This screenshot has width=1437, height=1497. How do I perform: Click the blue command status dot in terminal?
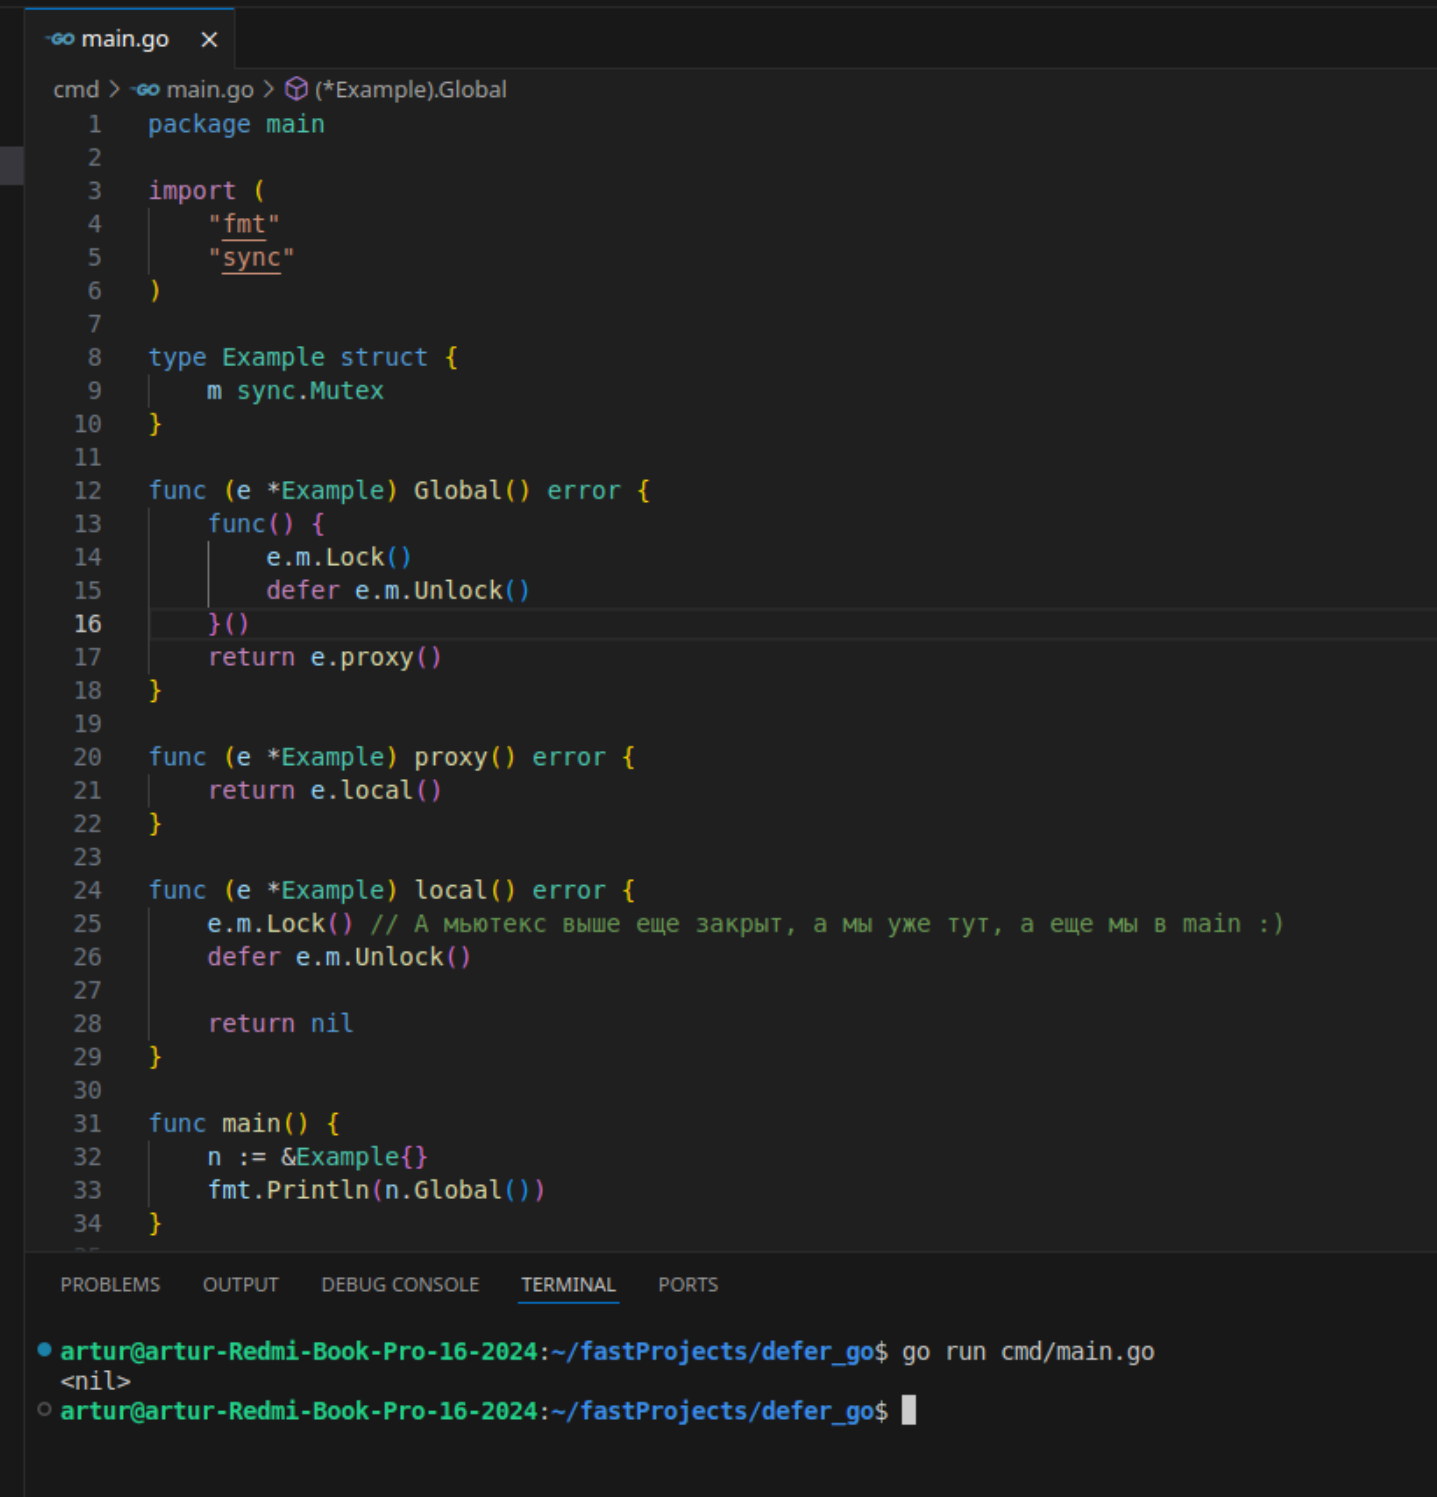[44, 1349]
